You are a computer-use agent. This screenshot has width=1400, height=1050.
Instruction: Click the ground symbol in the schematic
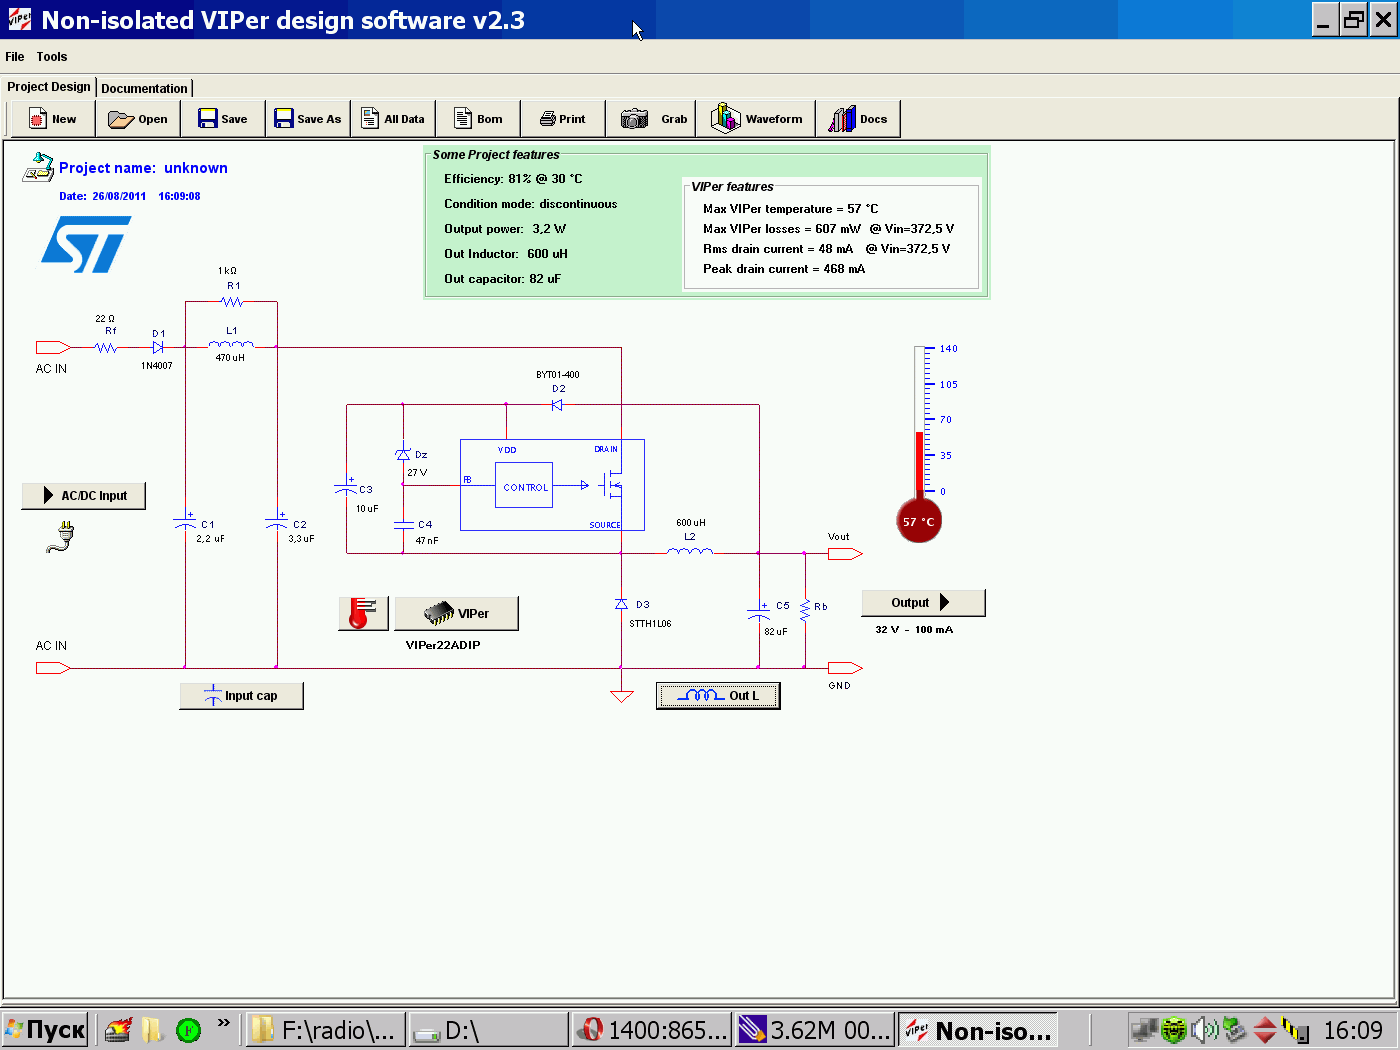[622, 696]
